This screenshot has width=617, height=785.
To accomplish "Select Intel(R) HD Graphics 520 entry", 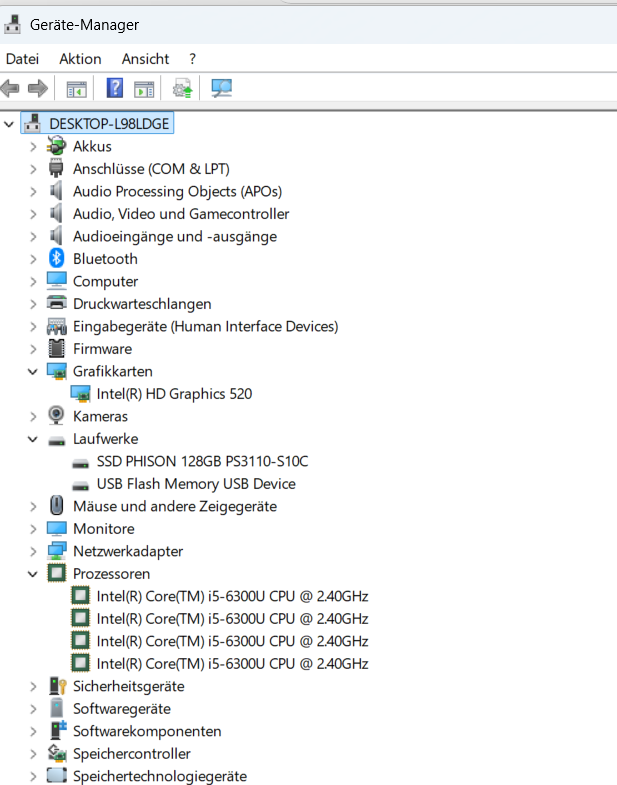I will point(174,394).
